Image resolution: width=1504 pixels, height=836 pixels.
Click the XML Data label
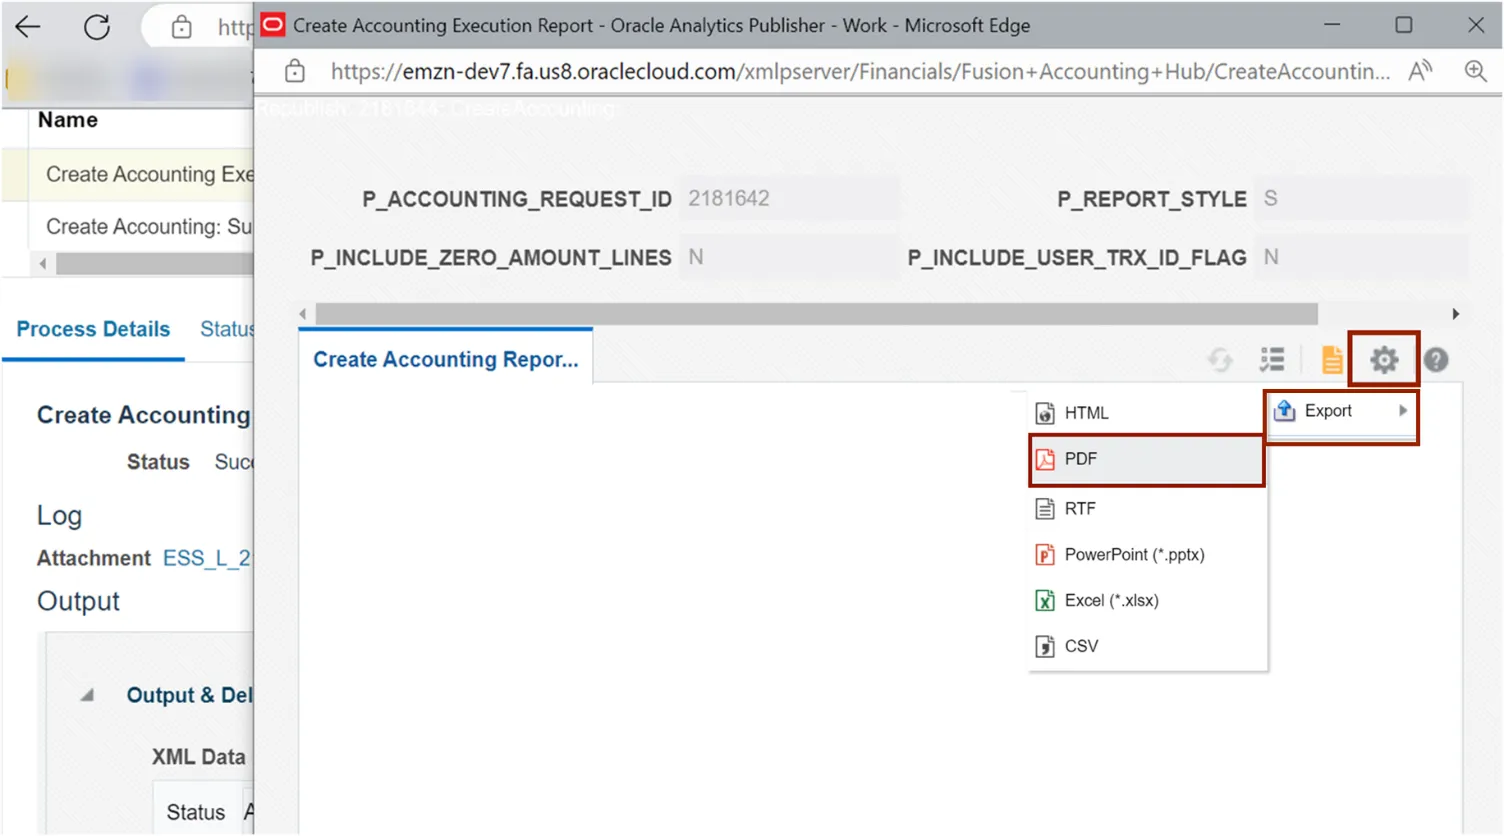[199, 757]
